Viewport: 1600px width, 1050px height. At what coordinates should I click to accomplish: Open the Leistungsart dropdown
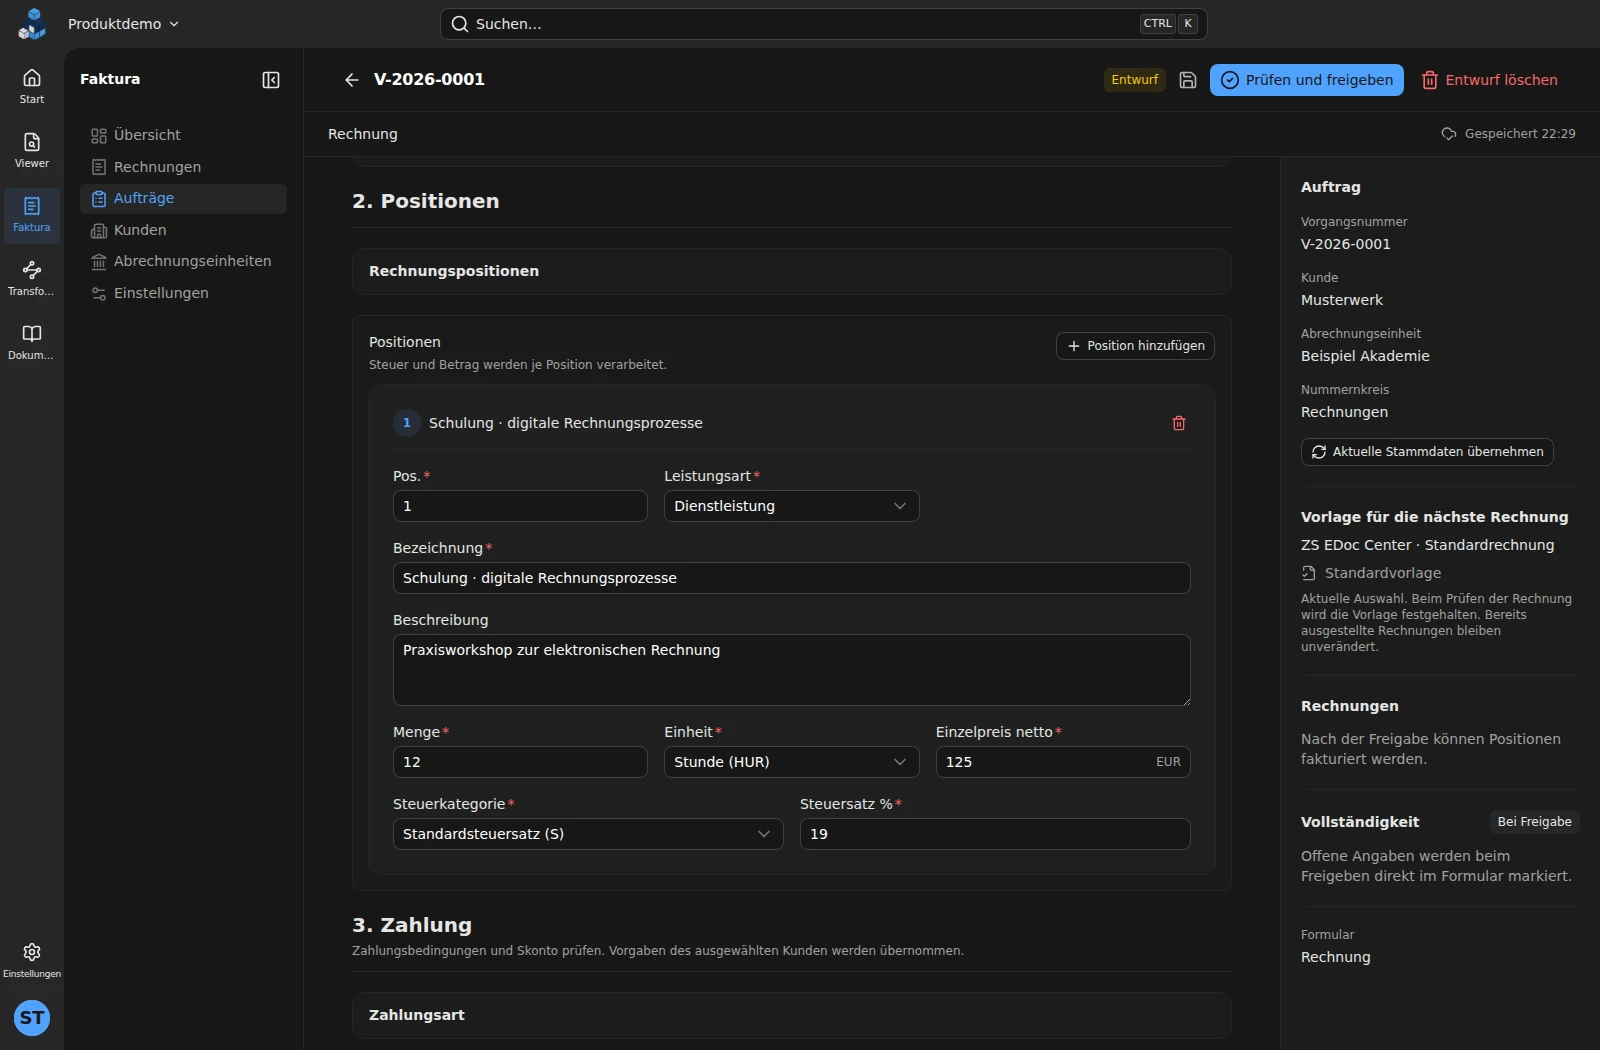(791, 506)
